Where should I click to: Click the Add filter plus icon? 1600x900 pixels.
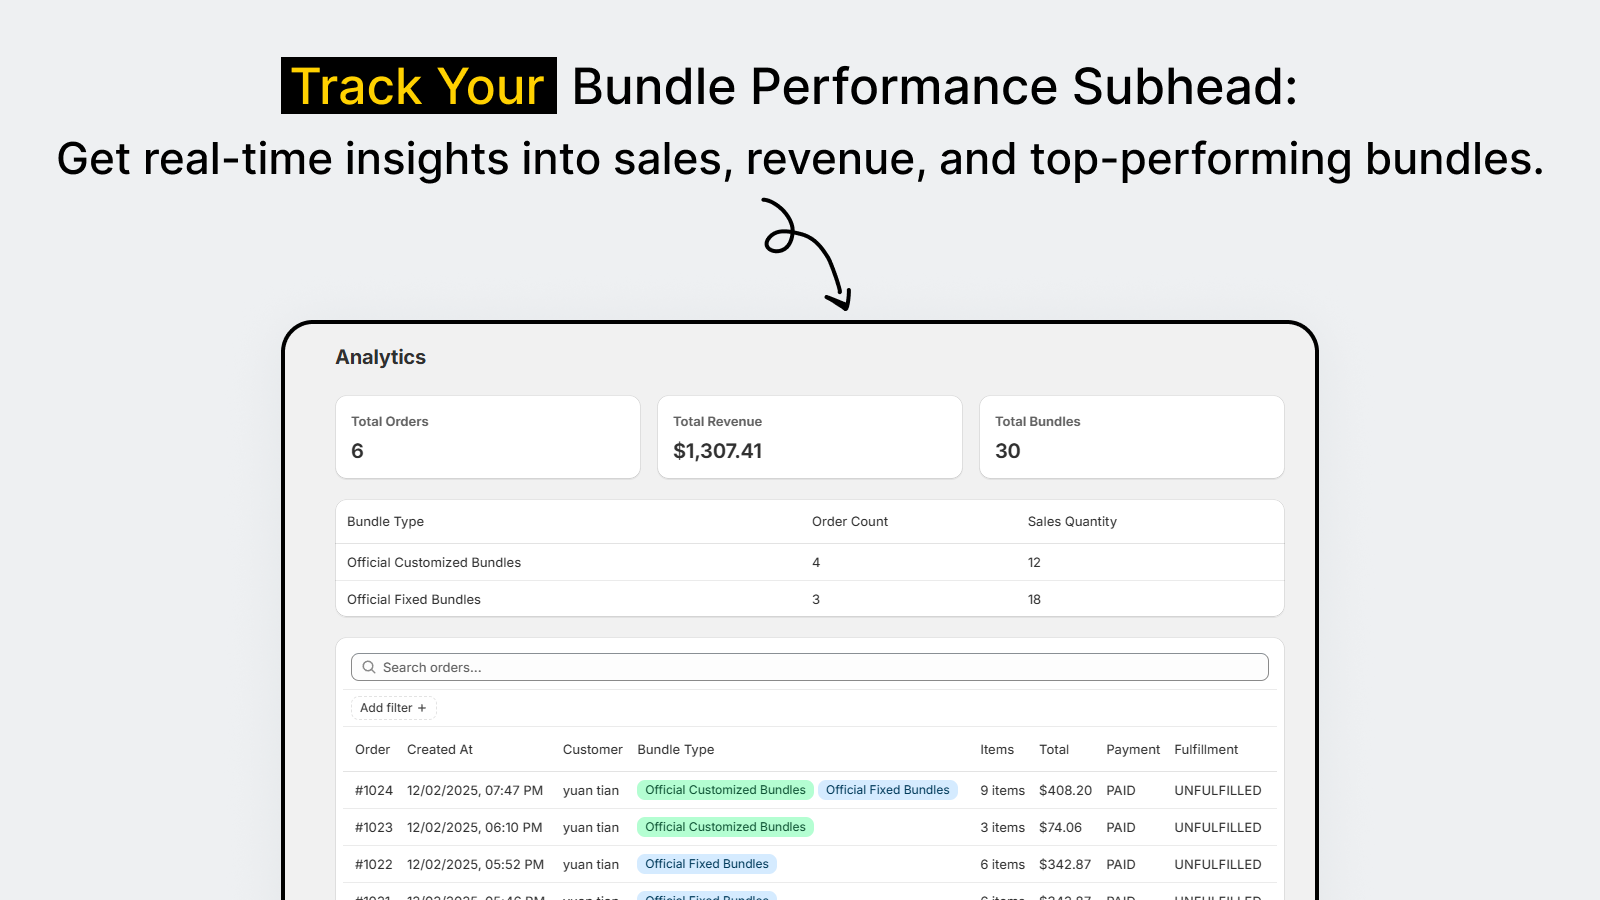tap(424, 707)
